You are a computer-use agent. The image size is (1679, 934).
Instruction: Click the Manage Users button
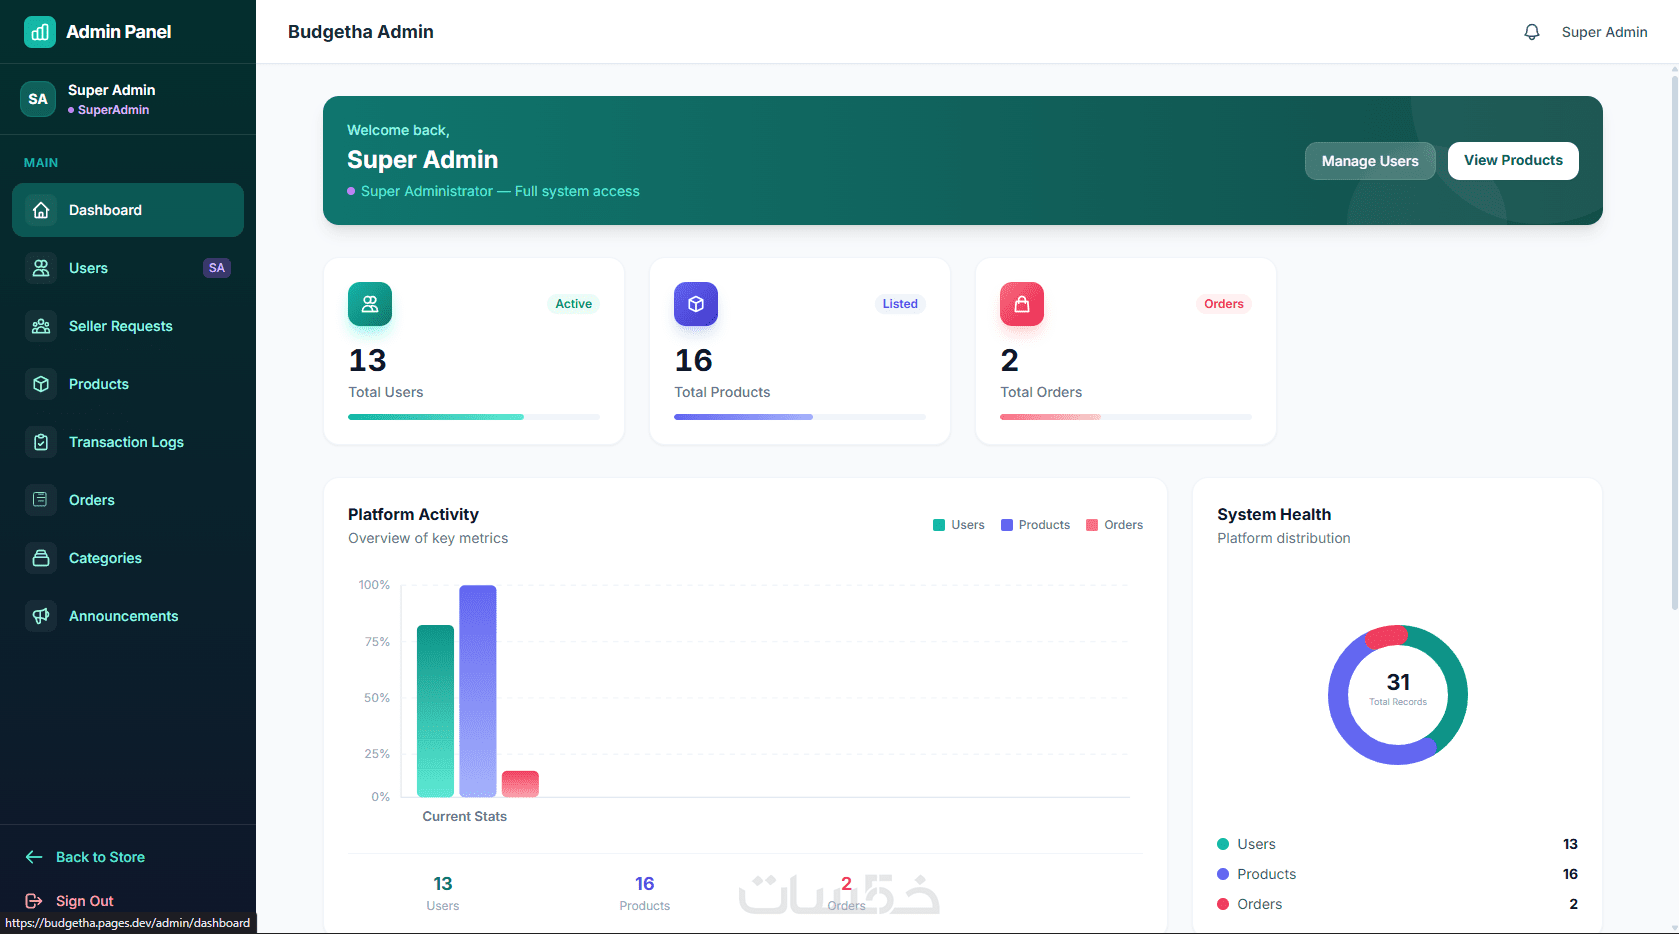click(1370, 161)
